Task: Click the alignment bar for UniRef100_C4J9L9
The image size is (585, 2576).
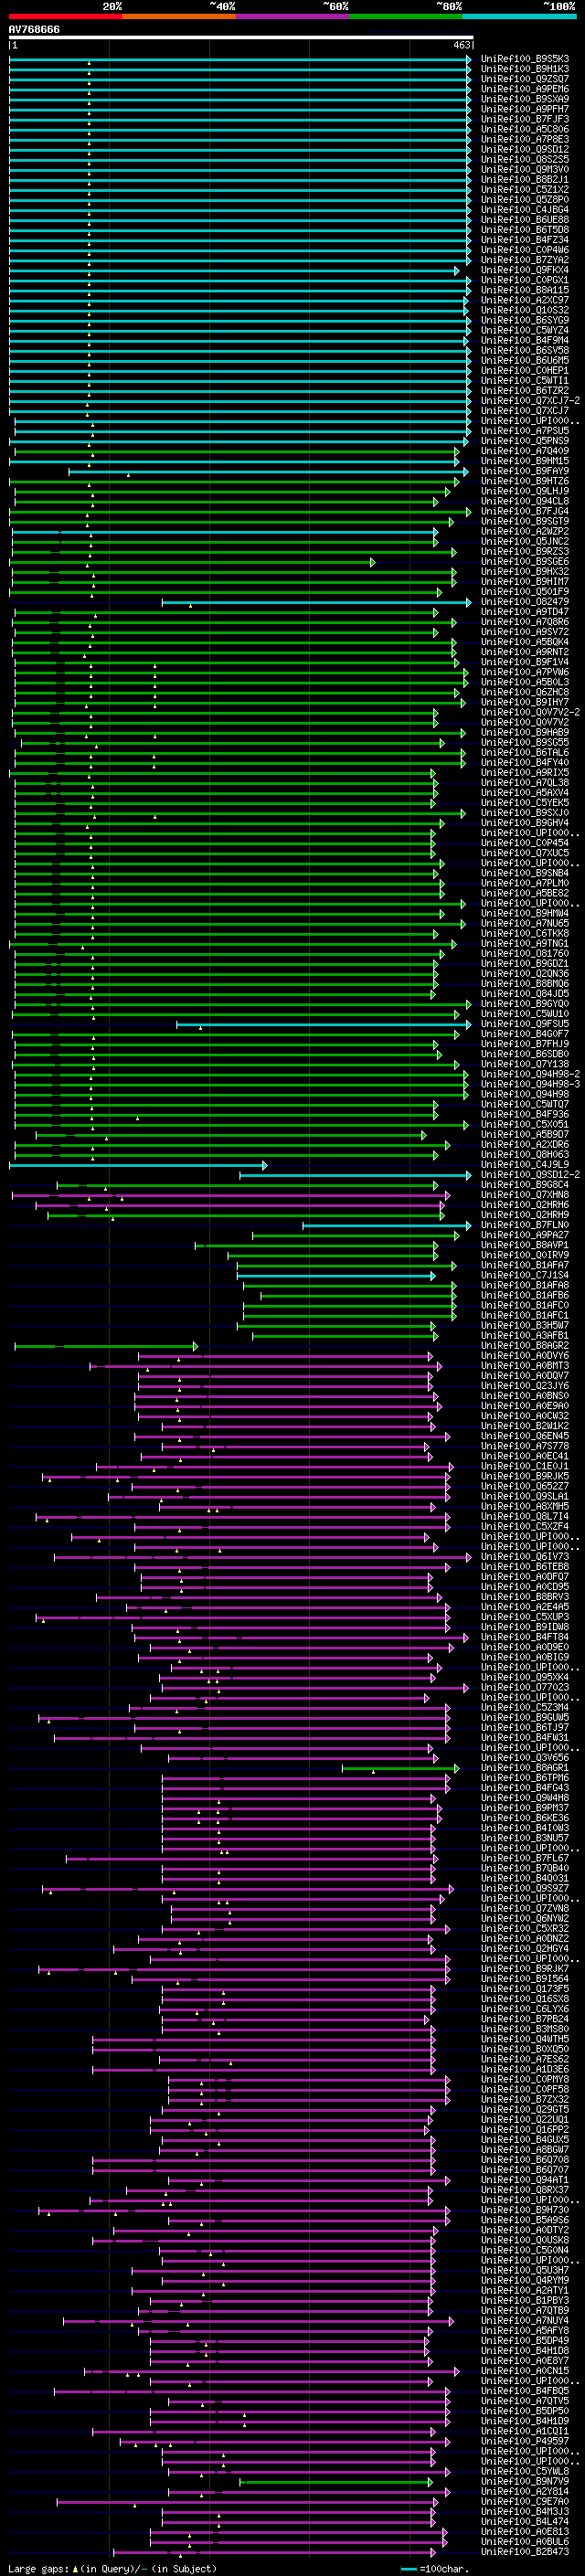Action: coord(138,1165)
